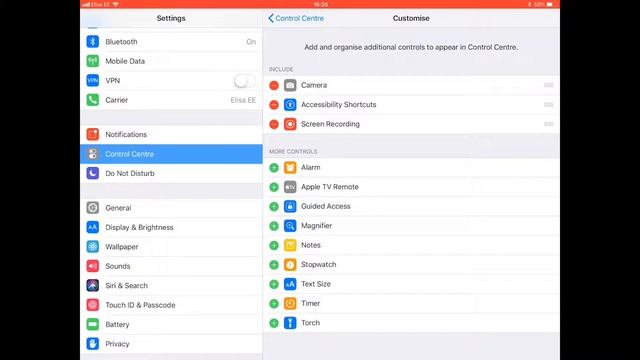Tap the green Battery icon
Screen dimensions: 640x360
pos(93,324)
